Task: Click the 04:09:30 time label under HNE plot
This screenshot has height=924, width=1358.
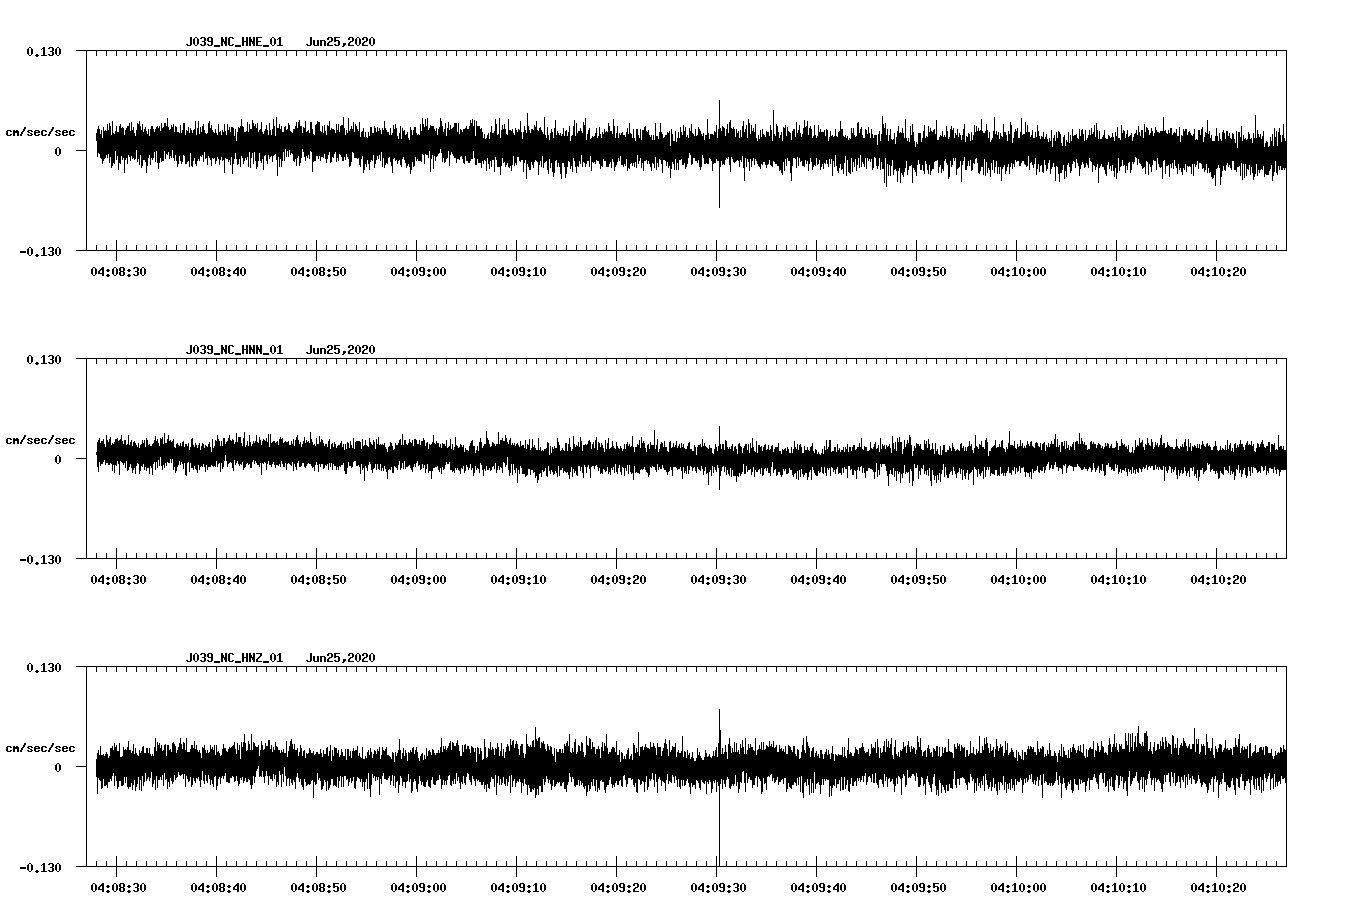Action: (718, 271)
